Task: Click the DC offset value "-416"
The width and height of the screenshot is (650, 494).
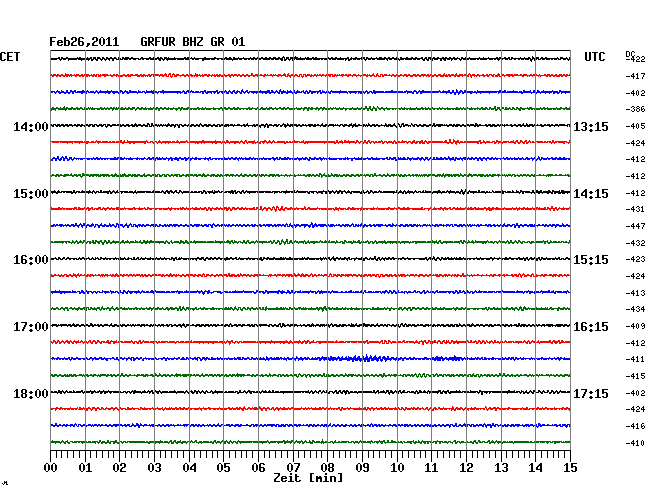Action: pyautogui.click(x=635, y=426)
